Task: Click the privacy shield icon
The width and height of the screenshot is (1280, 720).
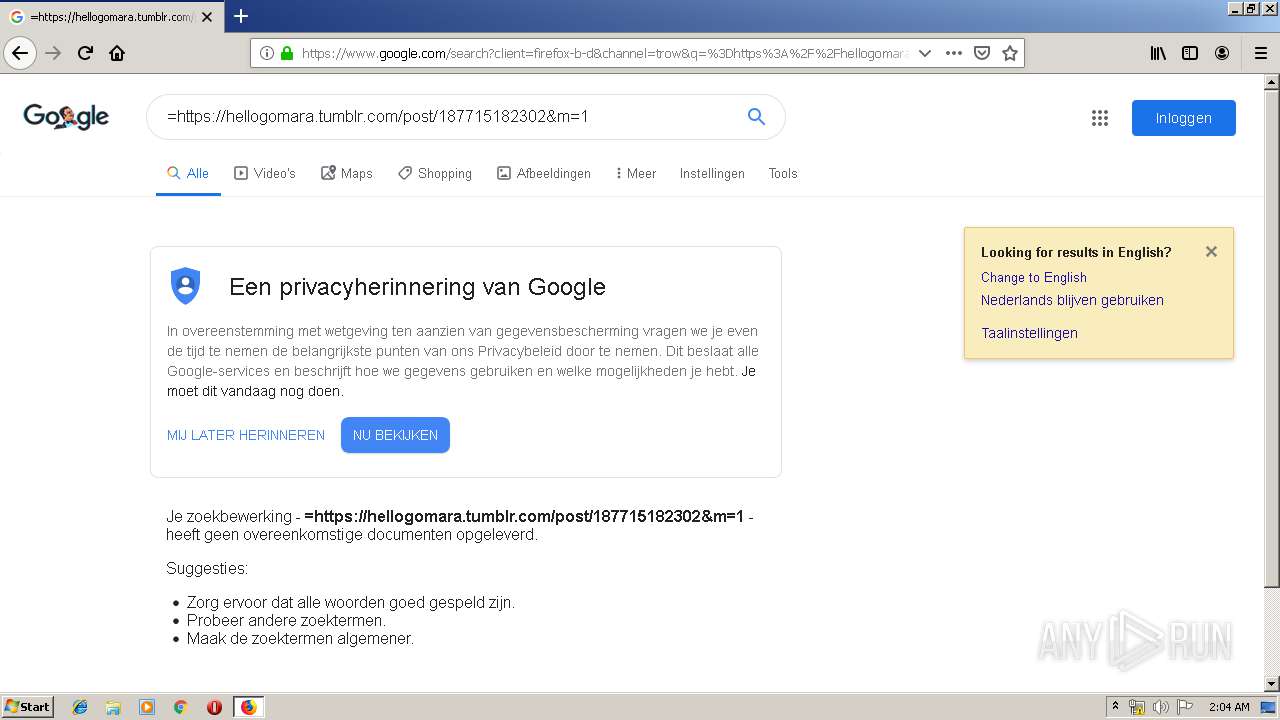Action: (x=185, y=286)
